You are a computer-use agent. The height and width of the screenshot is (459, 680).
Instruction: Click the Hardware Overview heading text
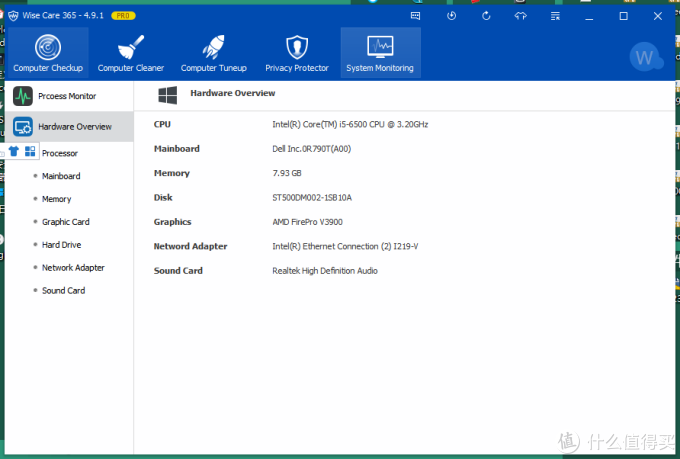(x=232, y=93)
